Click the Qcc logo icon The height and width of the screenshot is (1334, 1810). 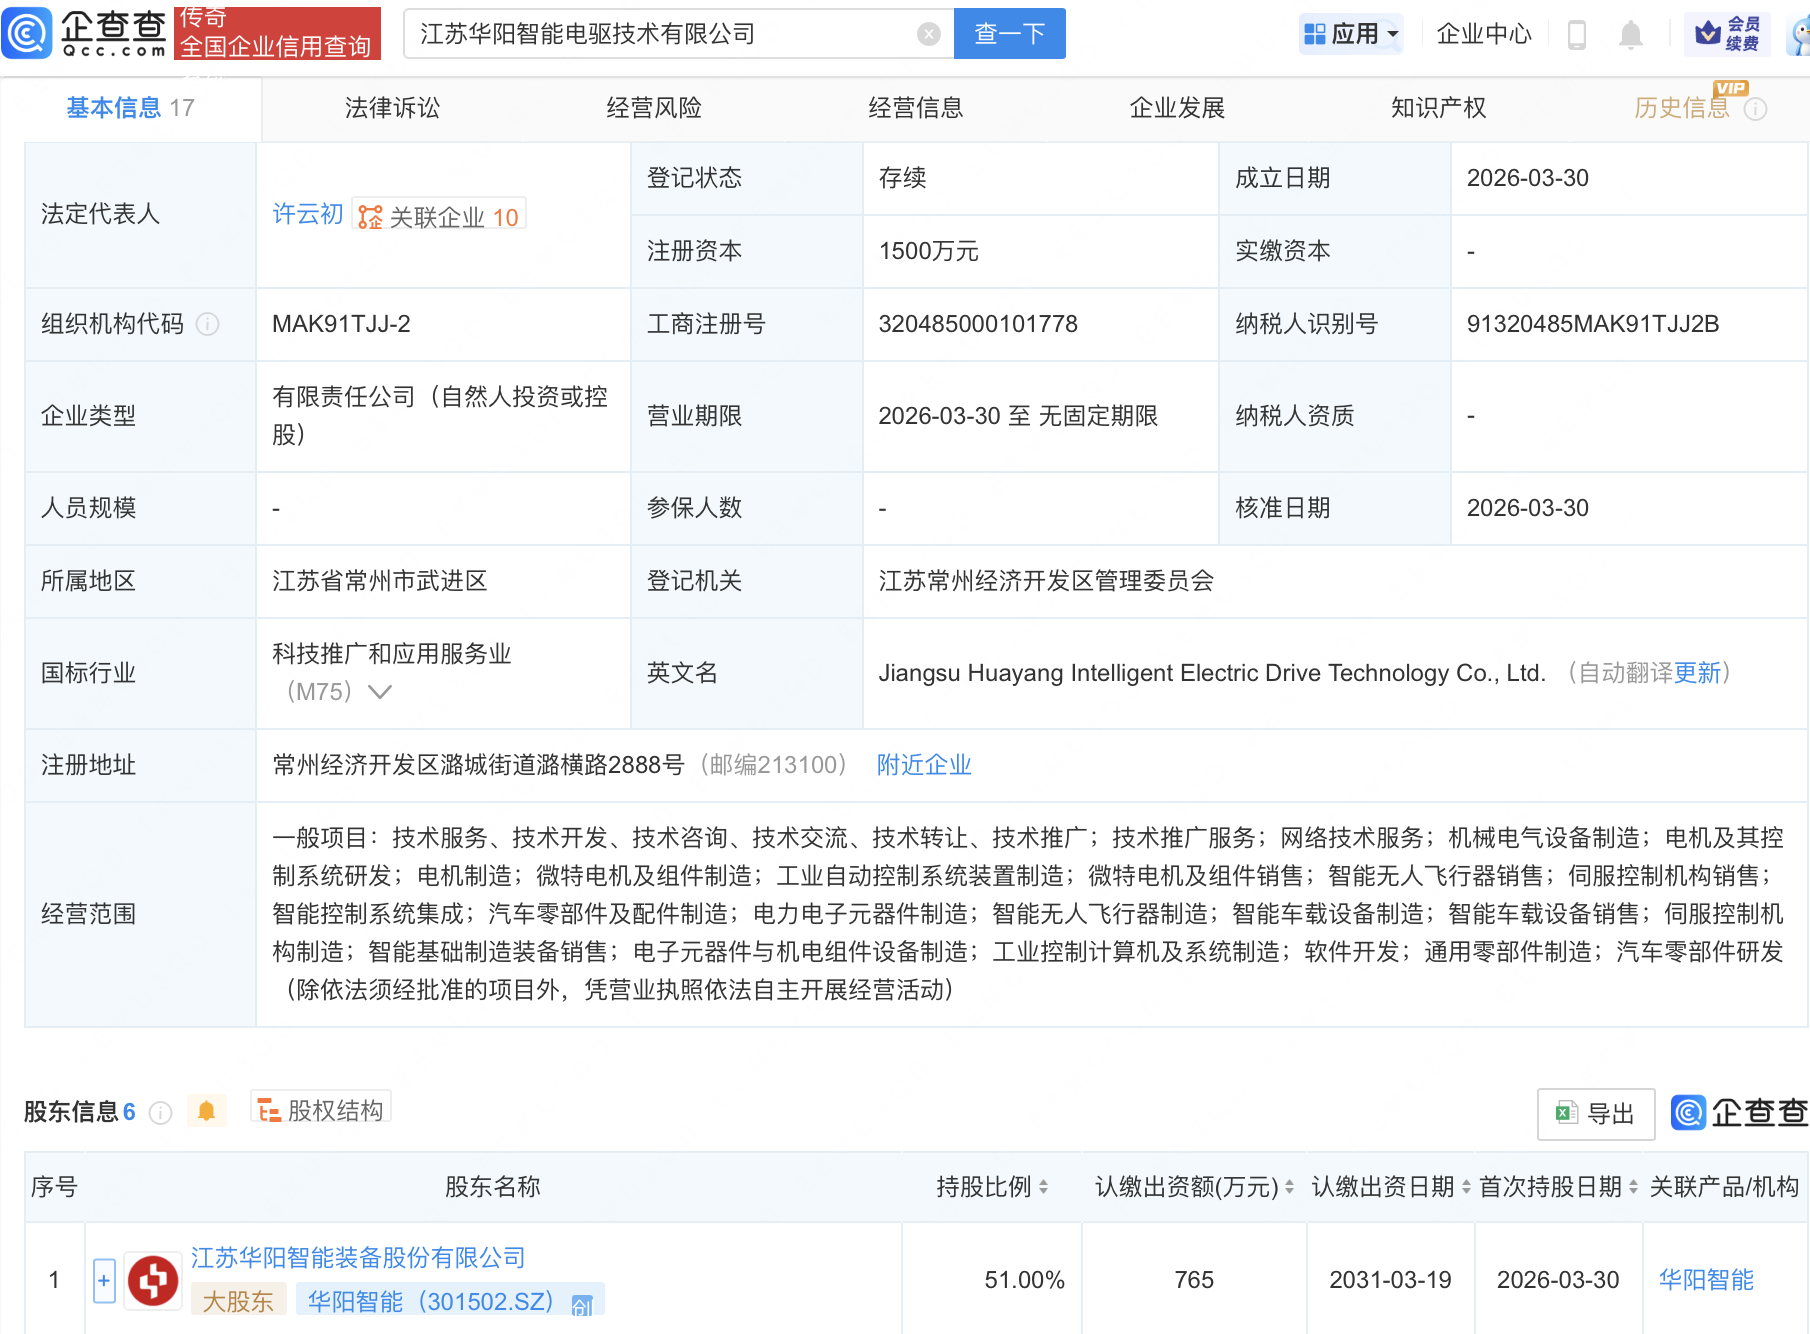pos(27,33)
